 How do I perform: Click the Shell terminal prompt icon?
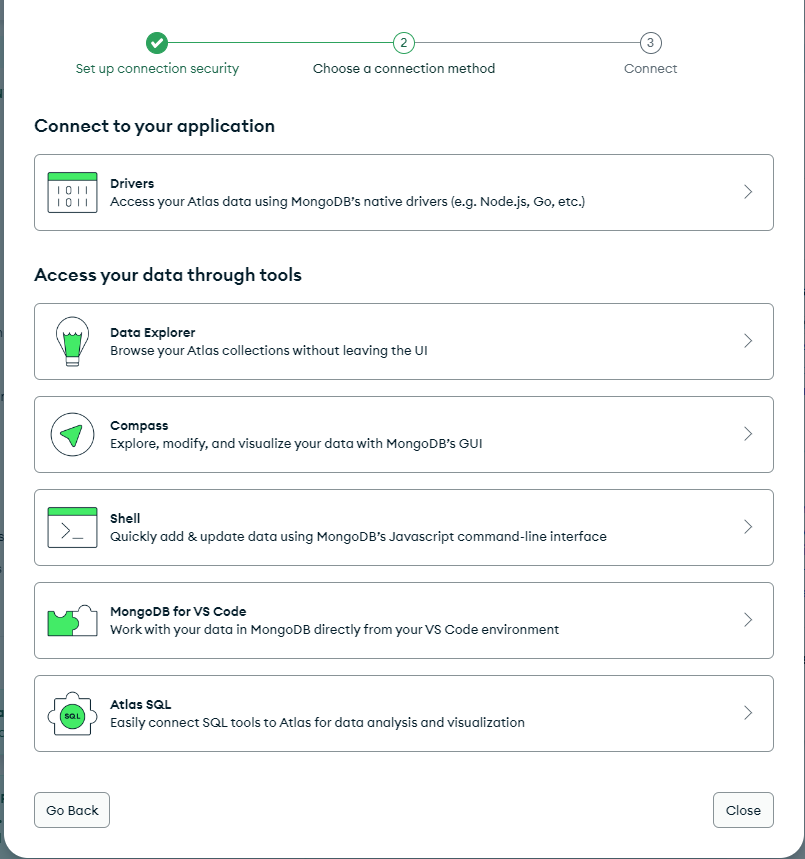pos(72,528)
